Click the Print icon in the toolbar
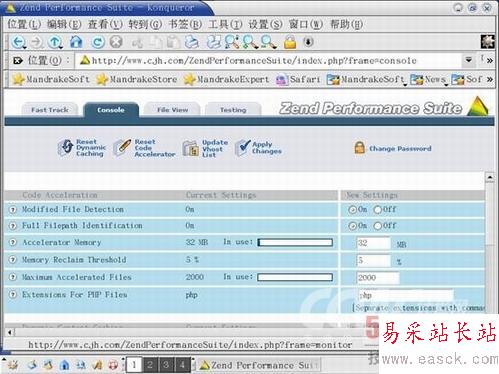The width and height of the screenshot is (499, 374). 192,42
